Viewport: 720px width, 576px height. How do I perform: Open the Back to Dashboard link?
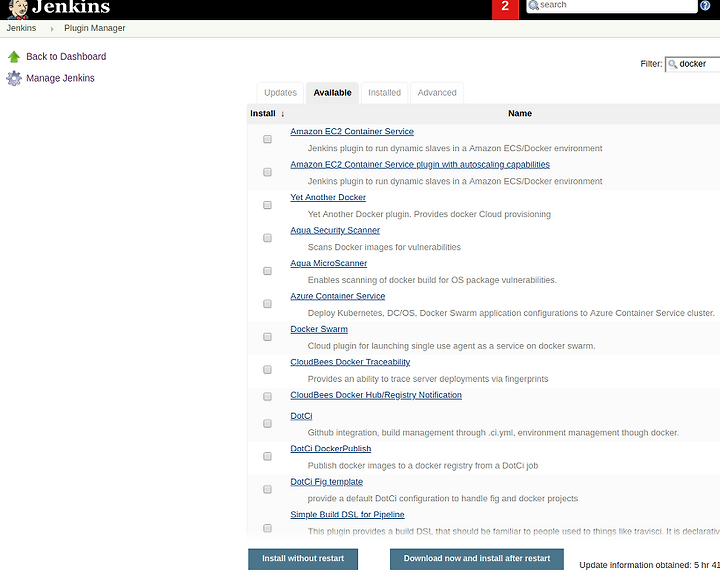[66, 56]
